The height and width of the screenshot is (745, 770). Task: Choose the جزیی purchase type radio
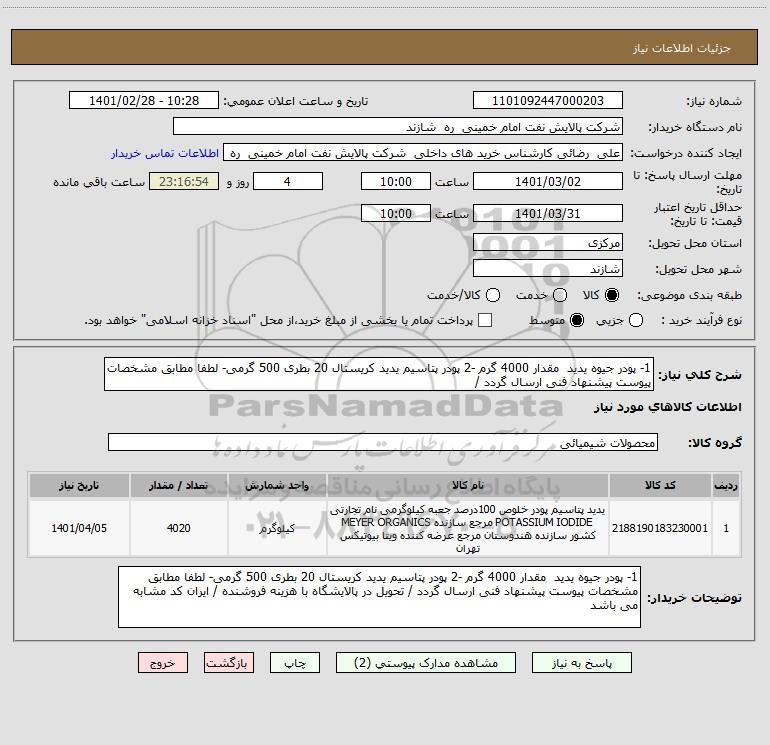636,320
